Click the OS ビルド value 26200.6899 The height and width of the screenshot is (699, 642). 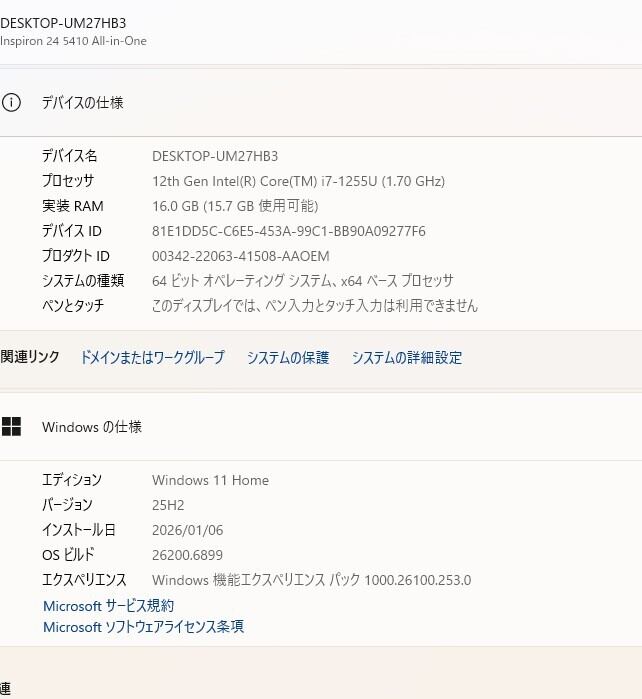(187, 555)
